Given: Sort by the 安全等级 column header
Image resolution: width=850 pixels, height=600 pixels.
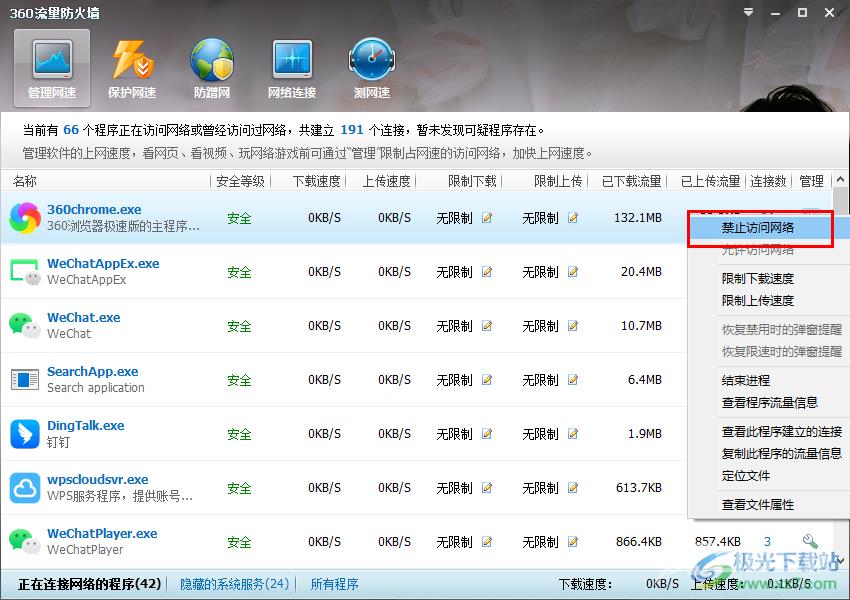Looking at the screenshot, I should coord(240,181).
